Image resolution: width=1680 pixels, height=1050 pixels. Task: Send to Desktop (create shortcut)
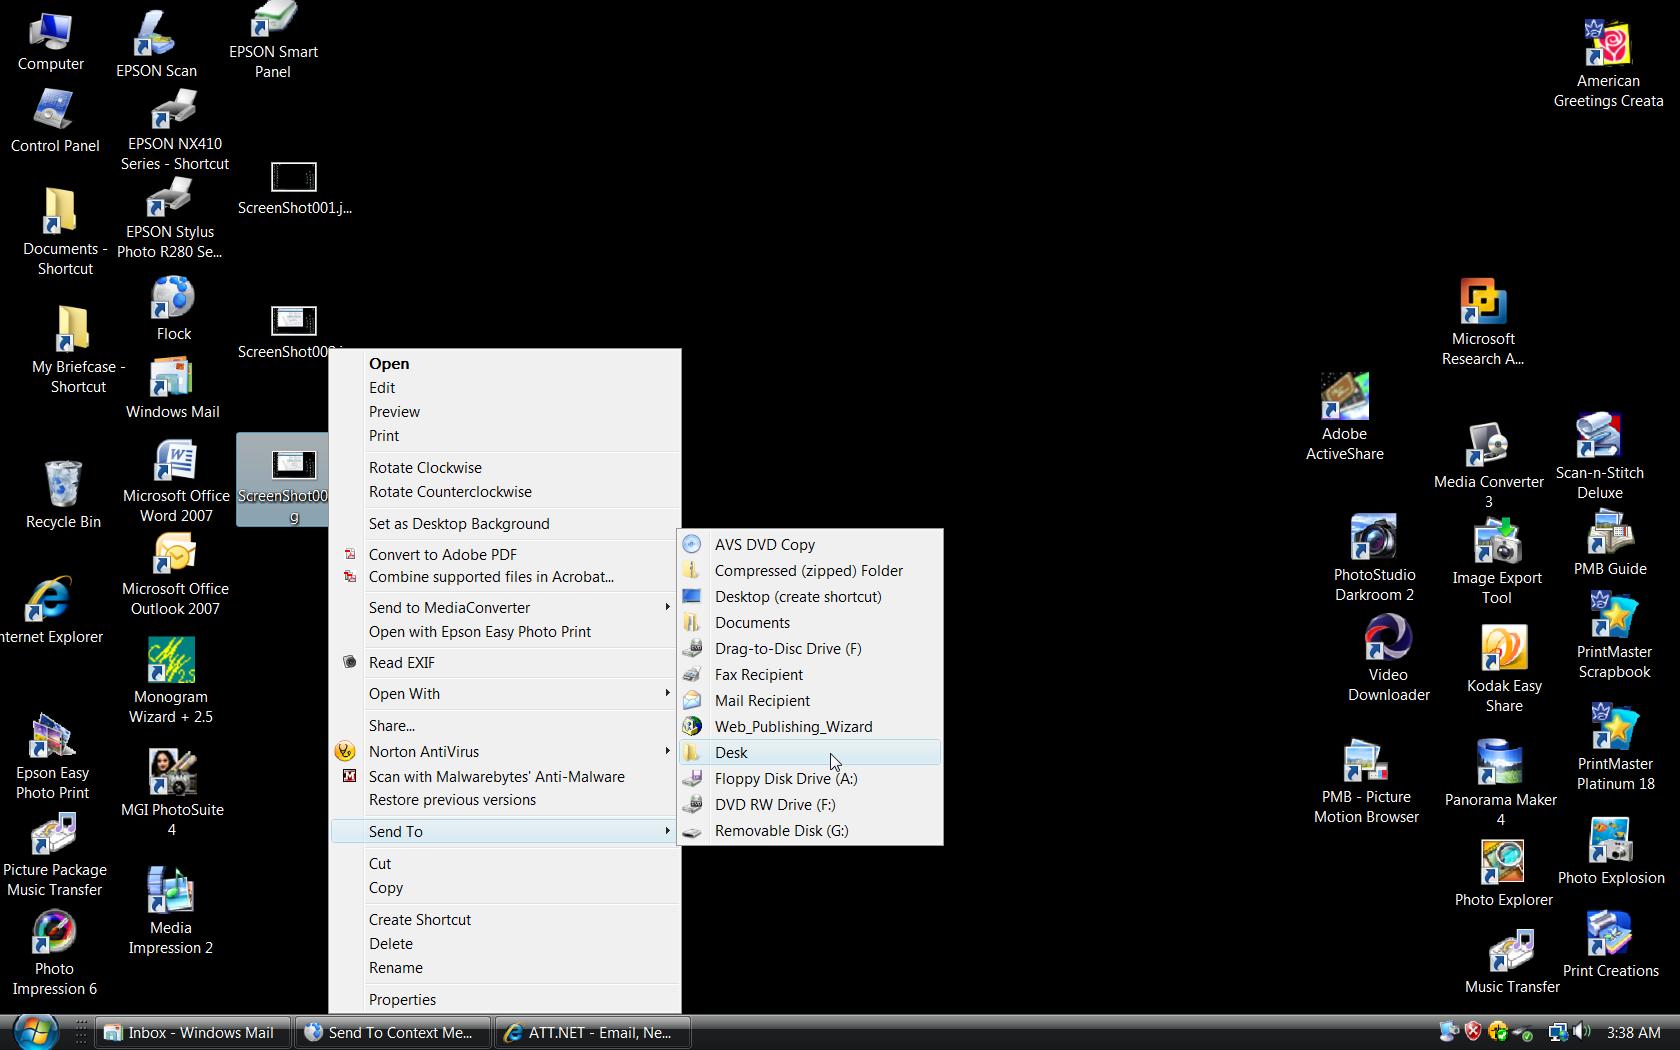pyautogui.click(x=810, y=596)
